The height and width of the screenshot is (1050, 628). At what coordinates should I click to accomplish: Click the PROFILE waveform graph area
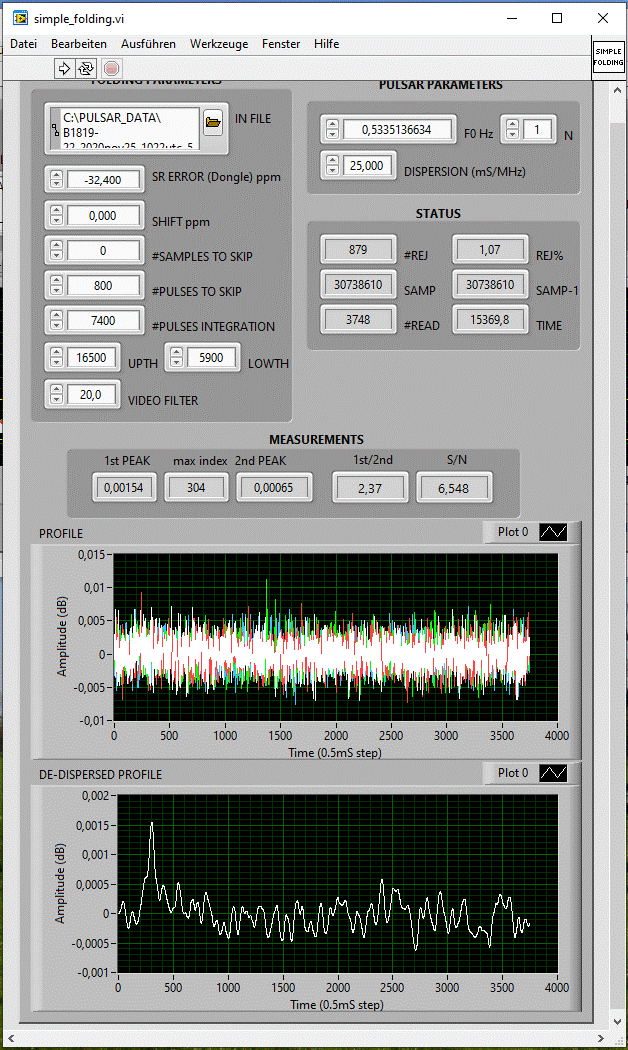coord(335,637)
